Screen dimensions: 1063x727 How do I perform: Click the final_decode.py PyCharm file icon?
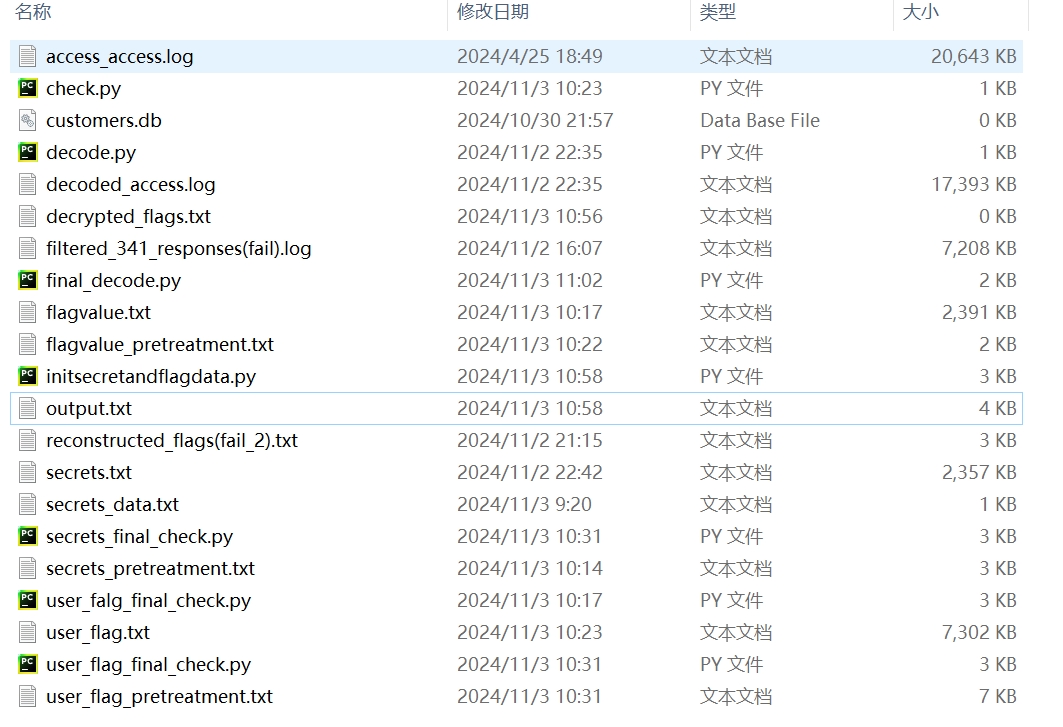27,280
